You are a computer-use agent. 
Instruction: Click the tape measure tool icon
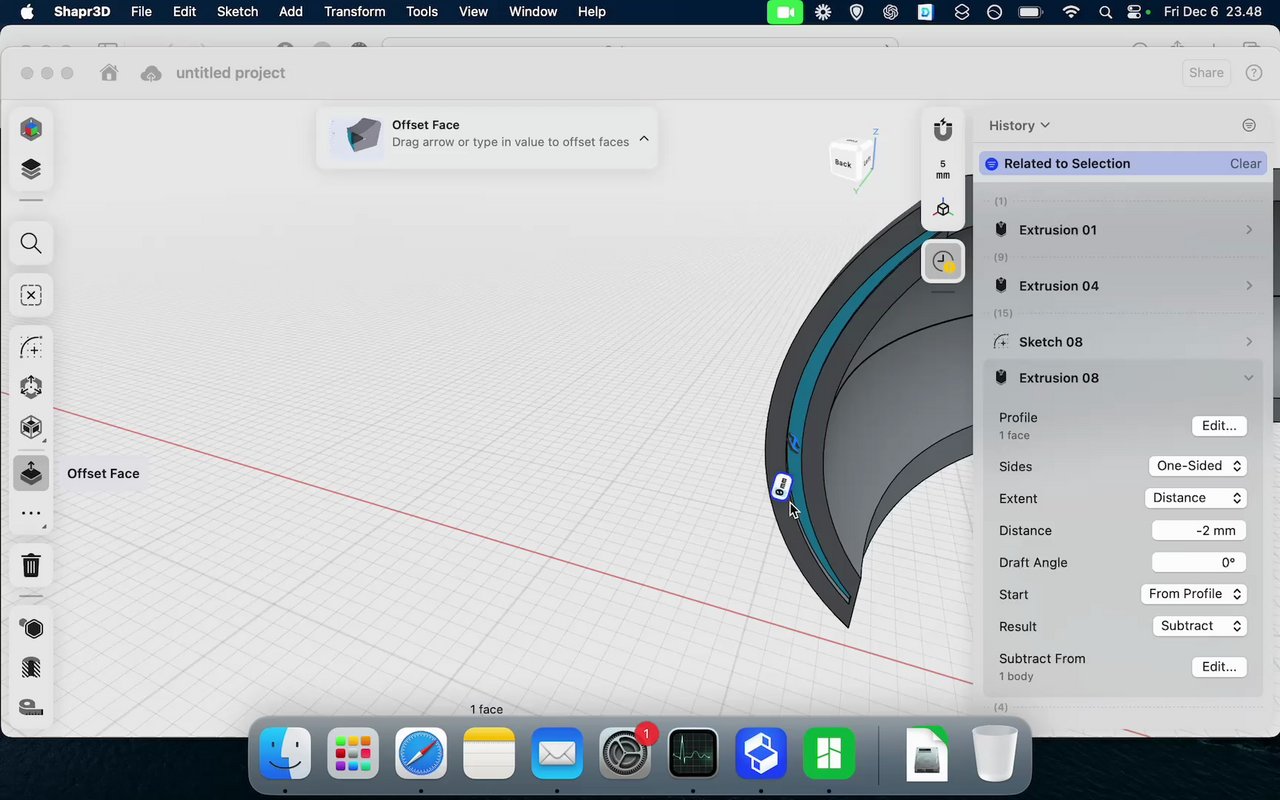31,707
